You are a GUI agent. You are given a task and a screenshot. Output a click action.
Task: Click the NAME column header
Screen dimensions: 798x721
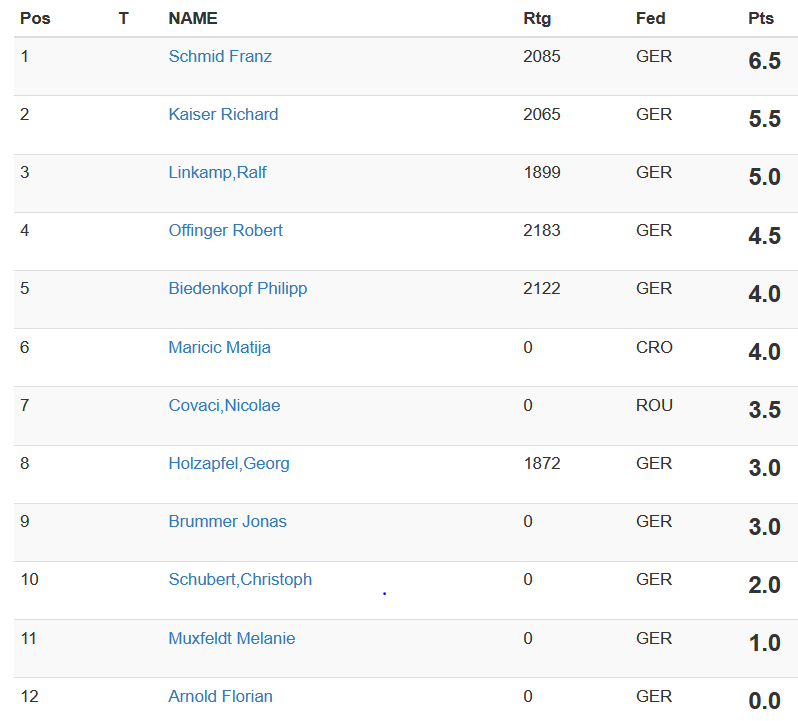pyautogui.click(x=193, y=19)
